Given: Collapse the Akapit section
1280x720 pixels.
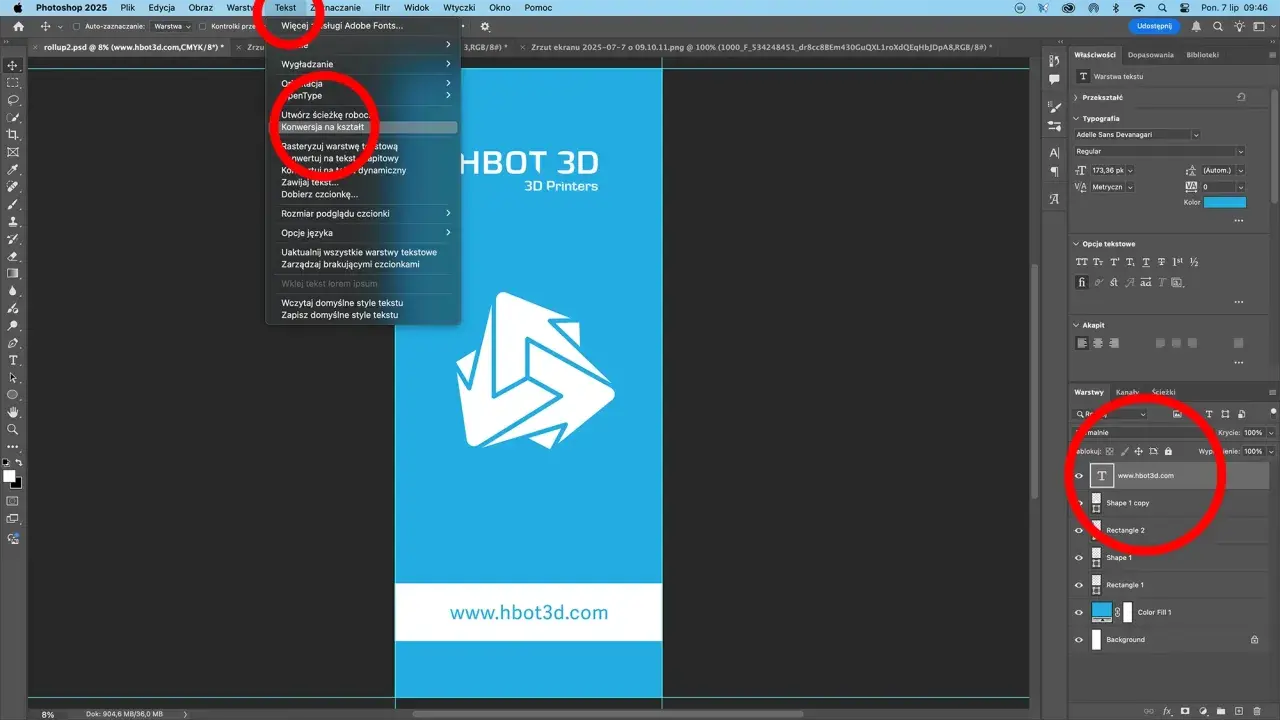Looking at the screenshot, I should click(1076, 325).
